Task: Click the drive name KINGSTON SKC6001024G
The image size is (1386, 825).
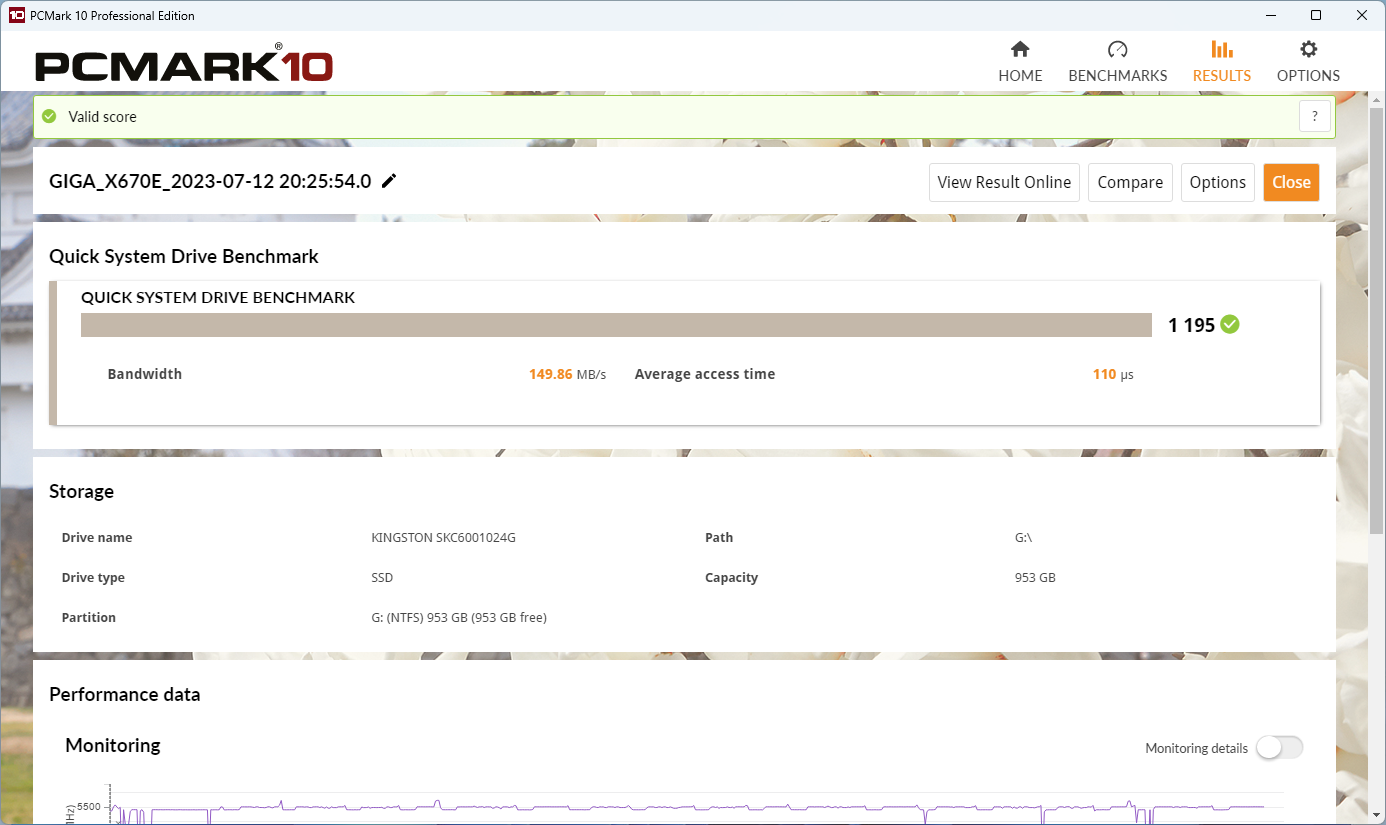Action: [443, 537]
